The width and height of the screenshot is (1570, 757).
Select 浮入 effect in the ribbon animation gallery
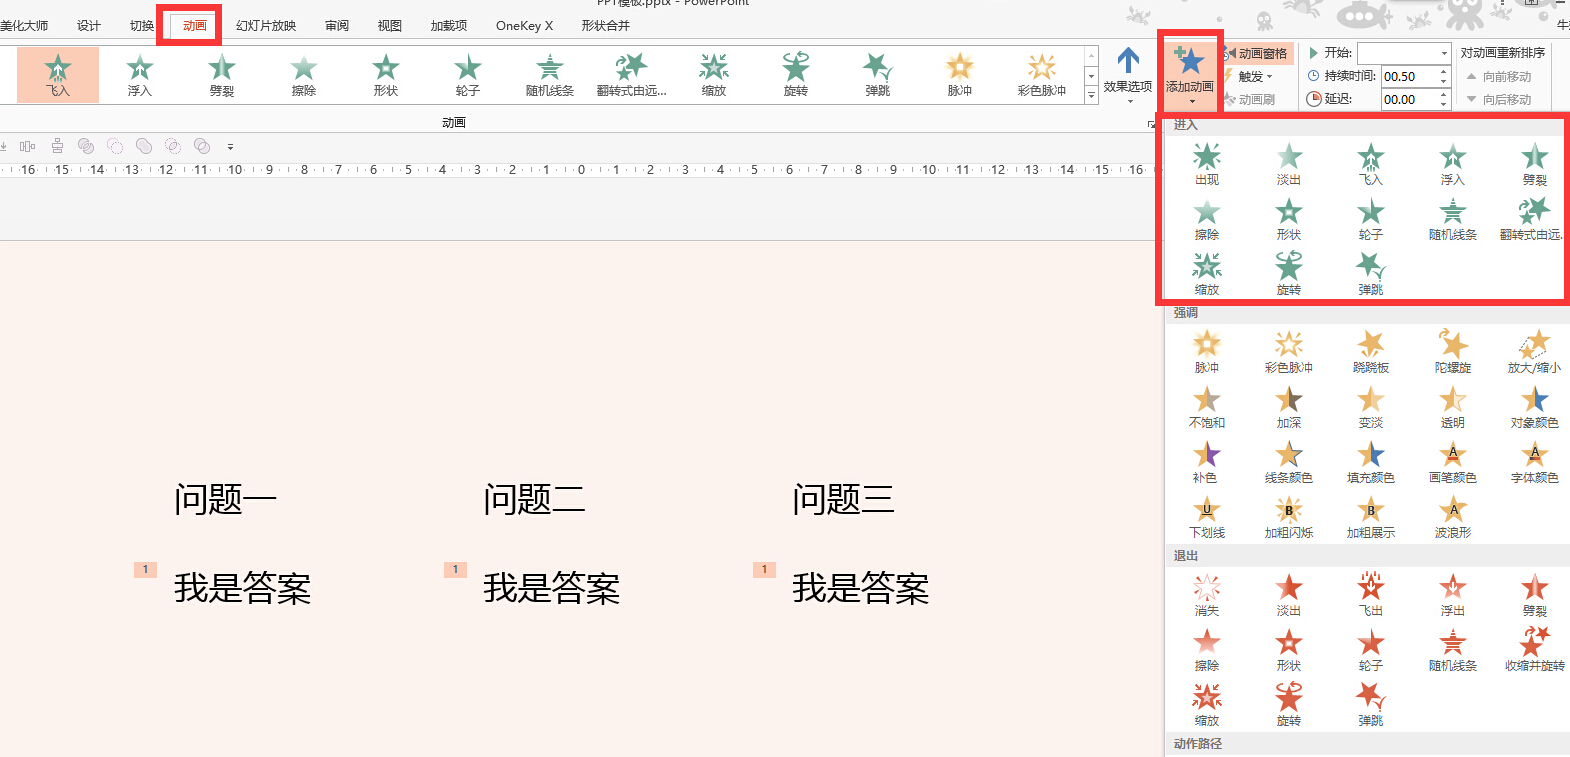pos(140,75)
